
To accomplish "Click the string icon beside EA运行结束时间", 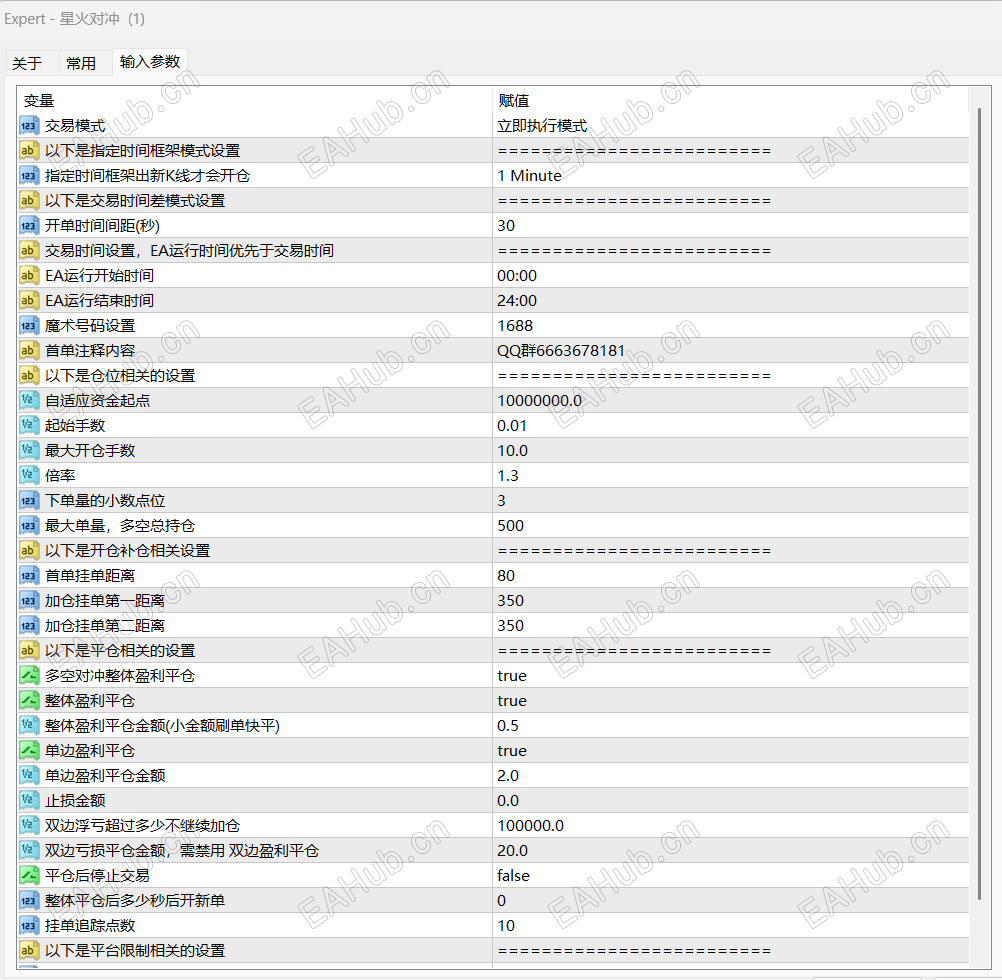I will click(x=29, y=300).
